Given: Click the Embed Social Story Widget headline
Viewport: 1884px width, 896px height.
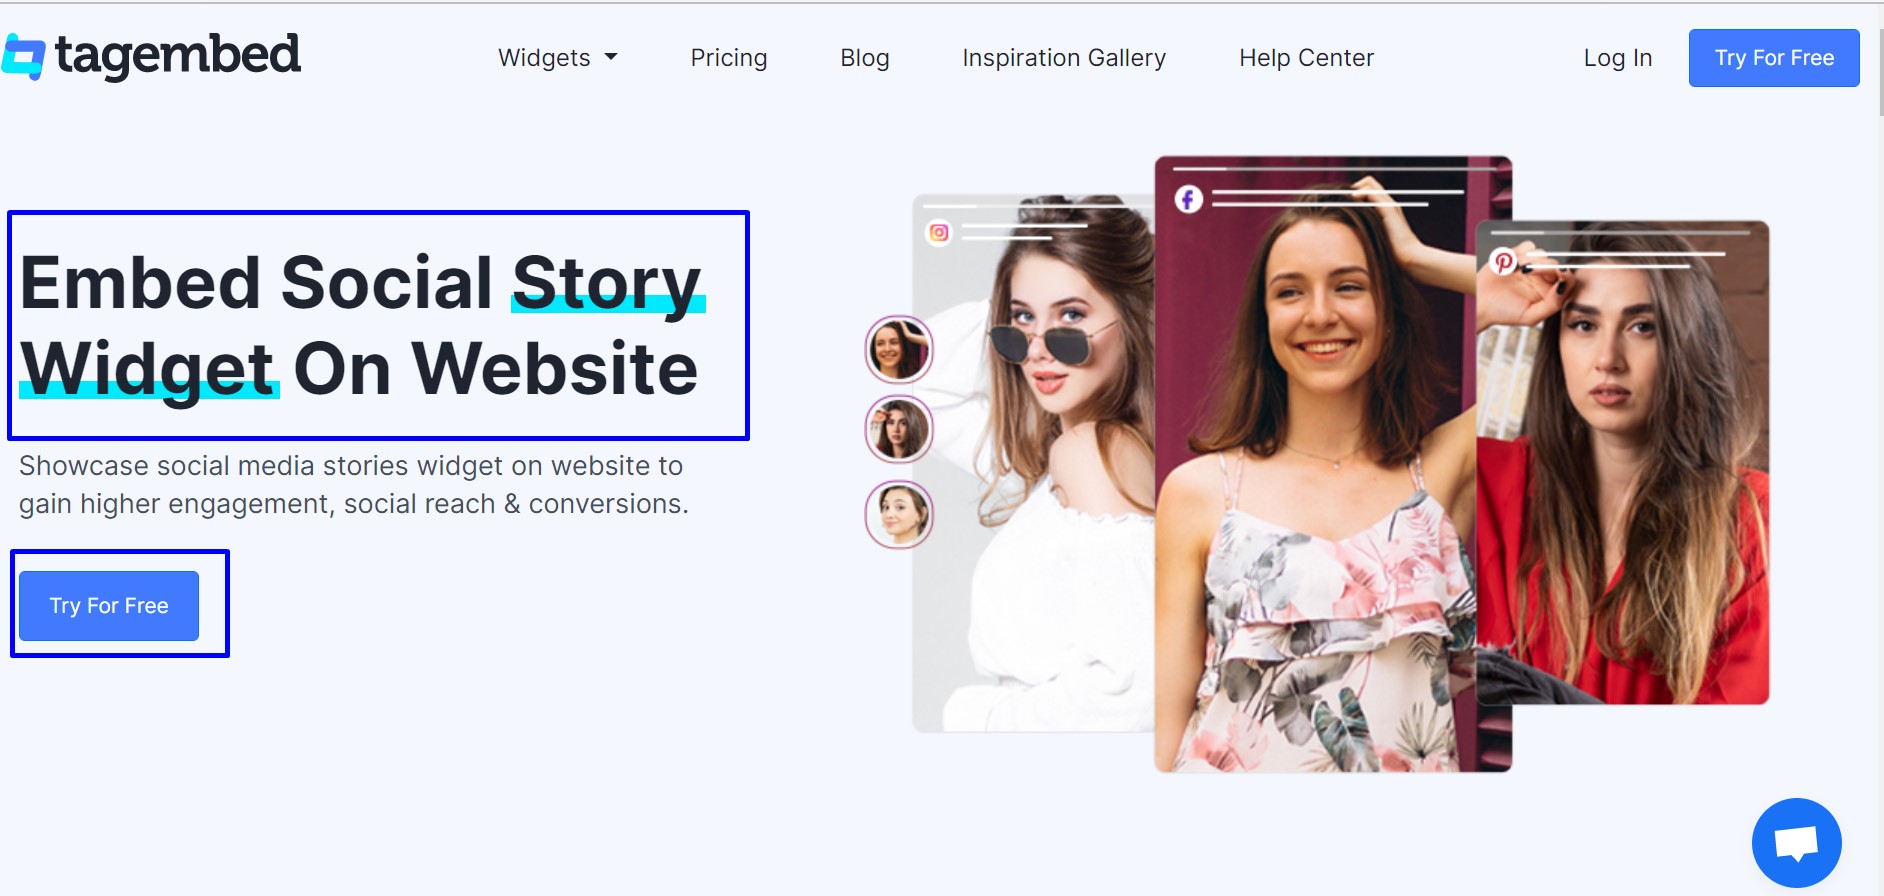Looking at the screenshot, I should coord(360,325).
